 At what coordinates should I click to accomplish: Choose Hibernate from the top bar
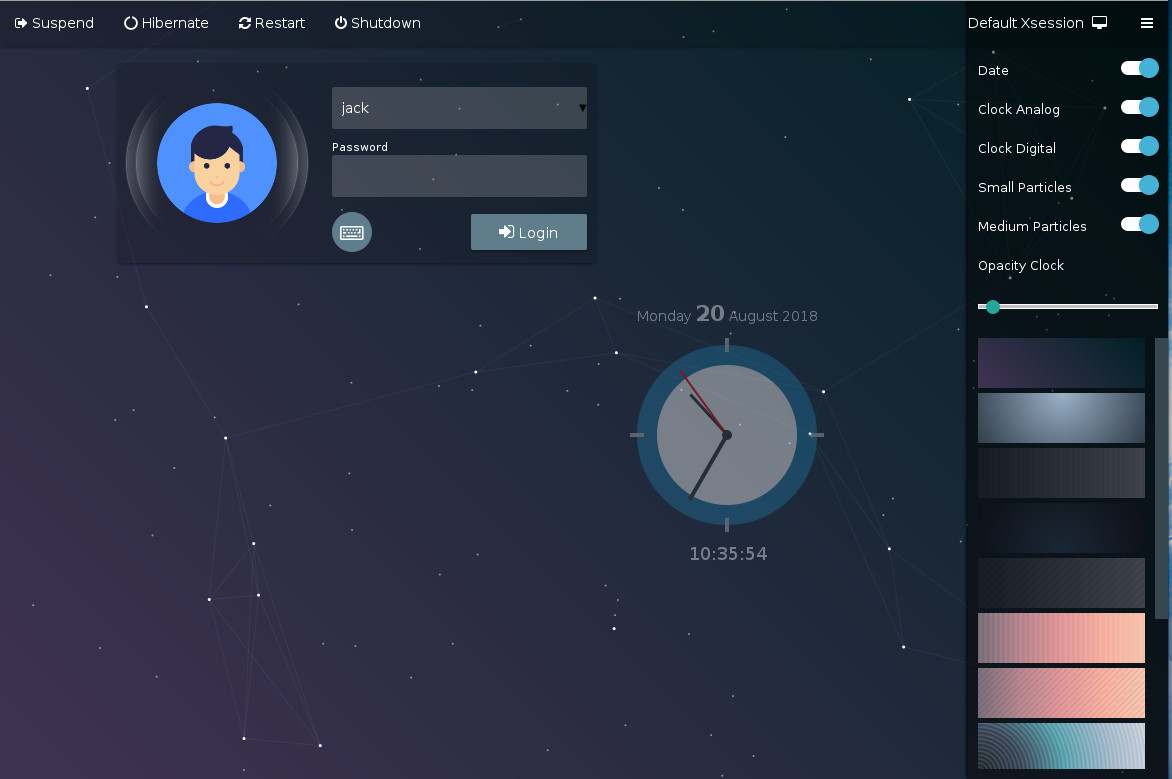[x=166, y=23]
